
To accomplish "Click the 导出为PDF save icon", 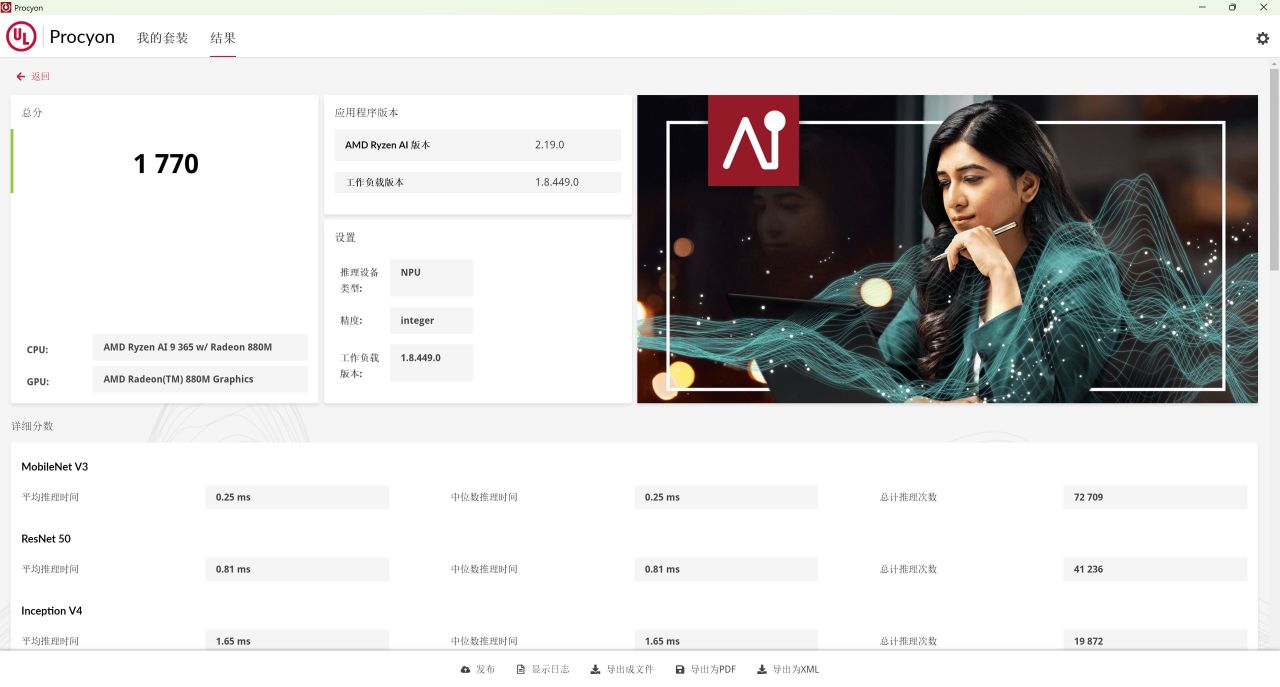I will coord(680,669).
